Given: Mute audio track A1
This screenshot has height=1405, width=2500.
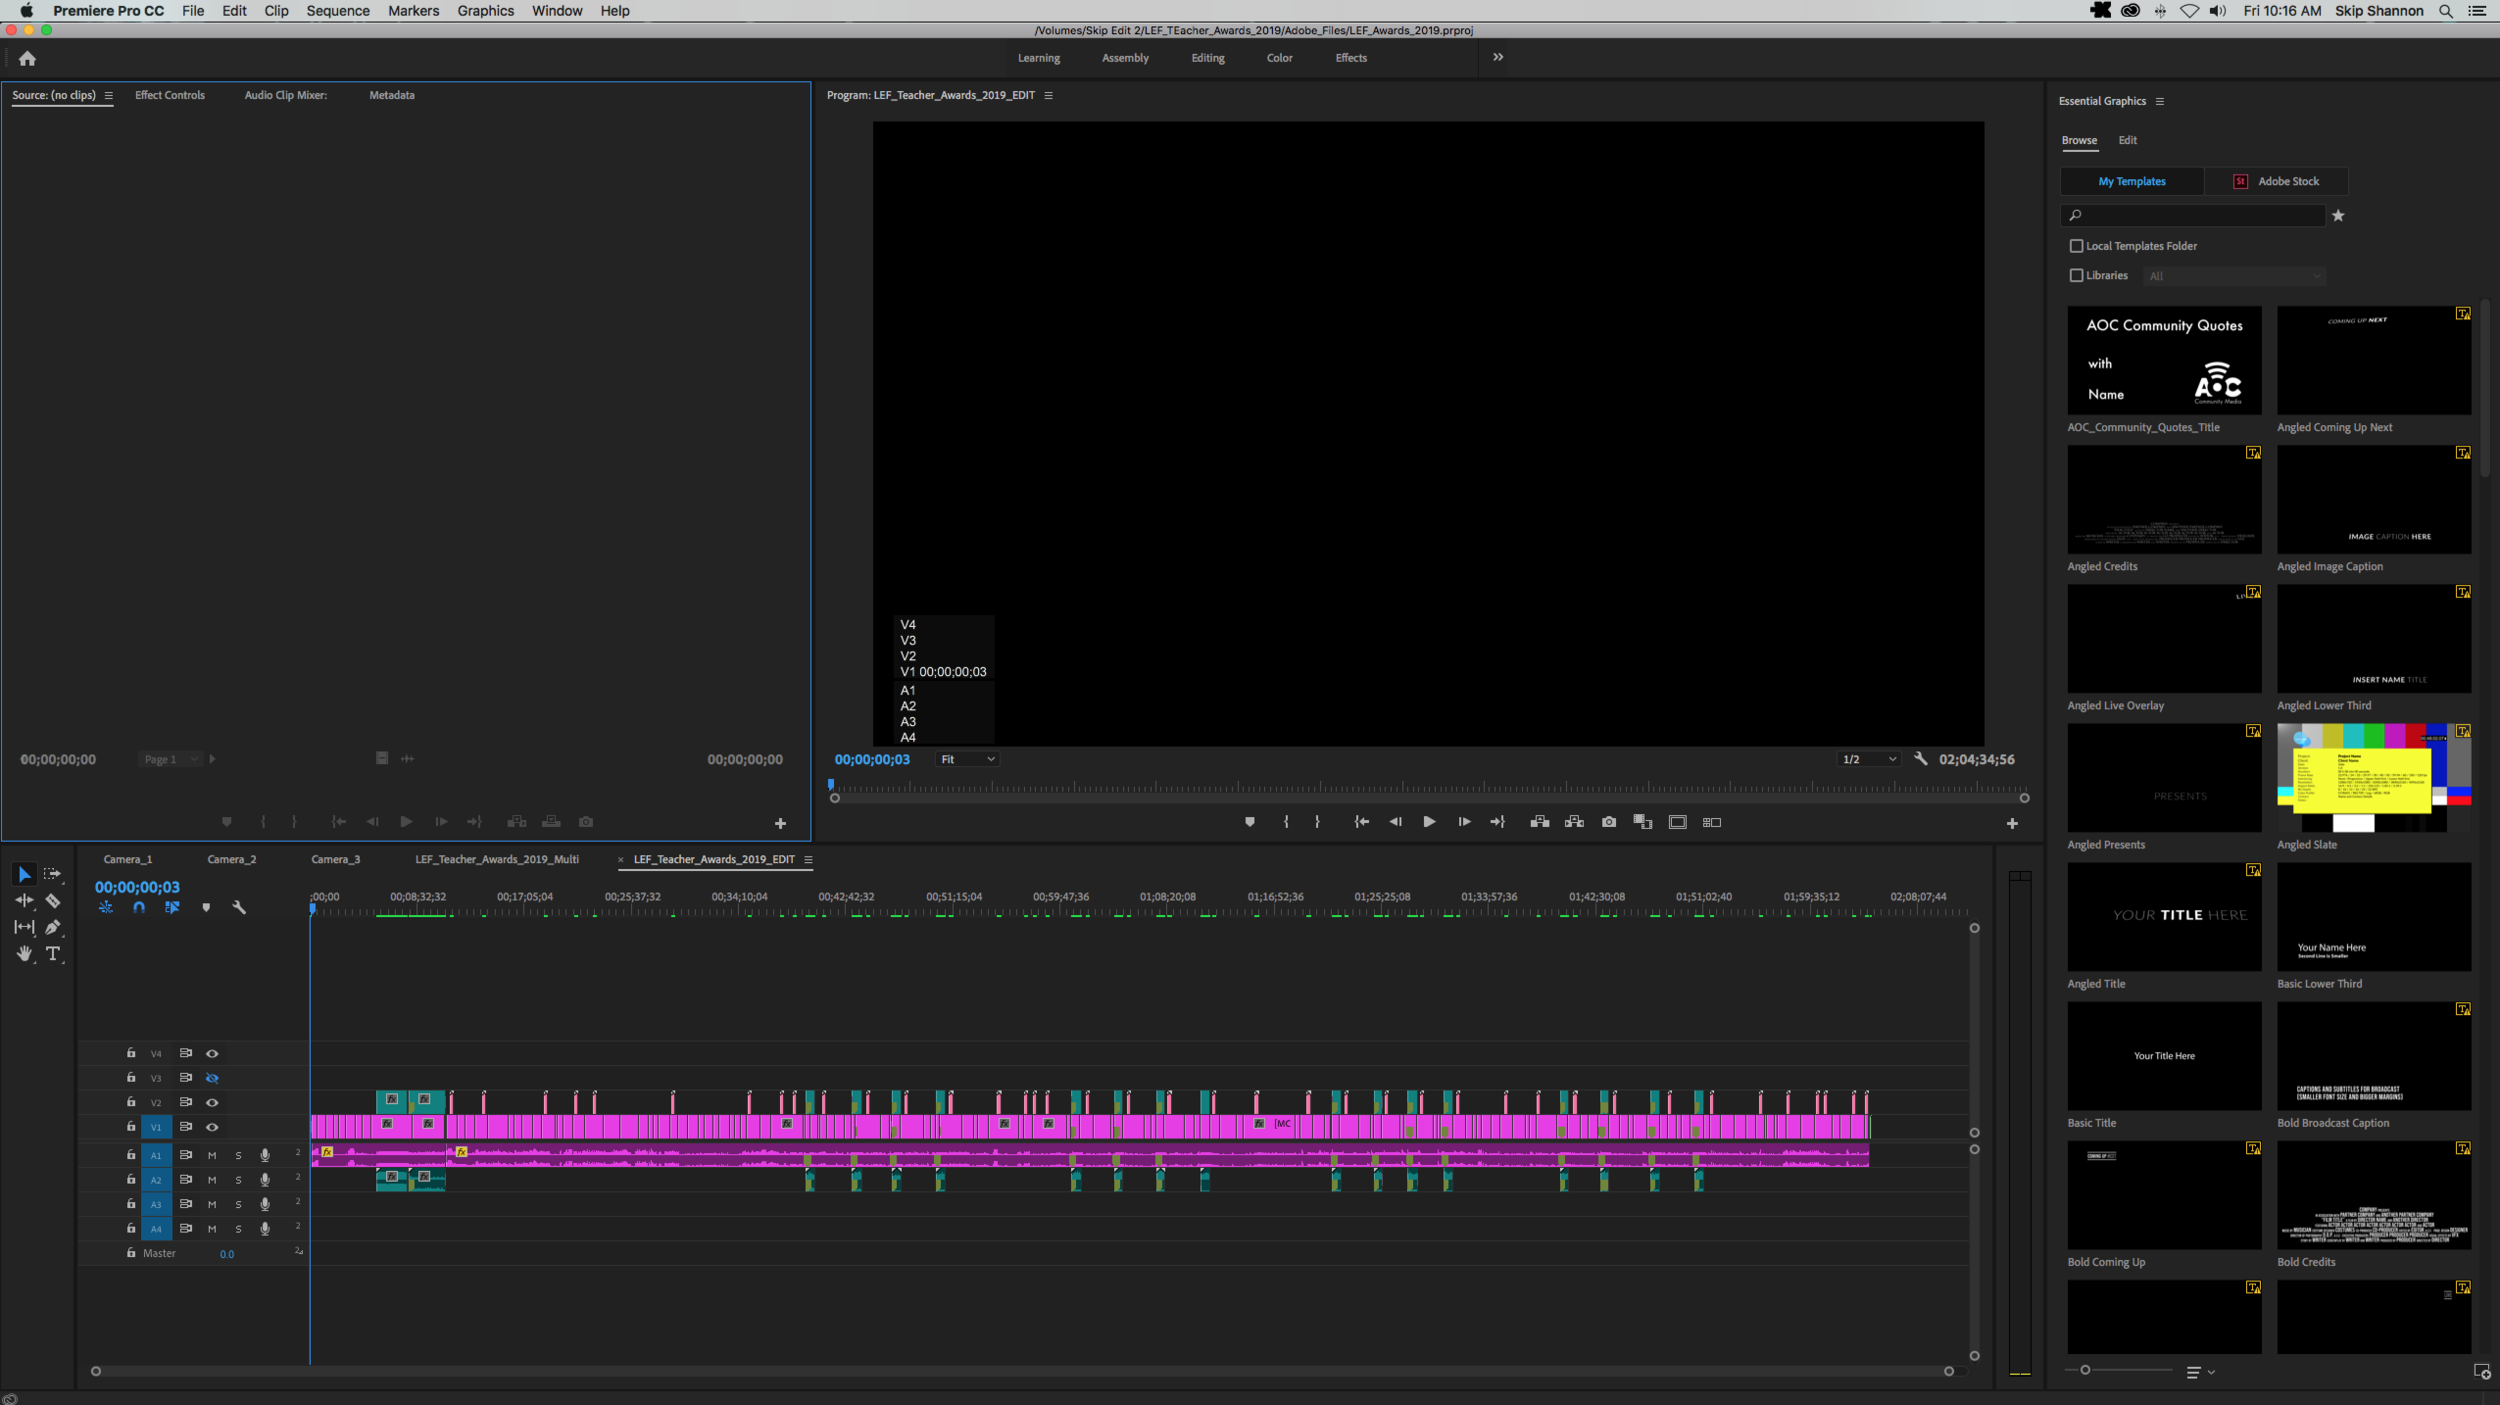Looking at the screenshot, I should click(x=212, y=1155).
